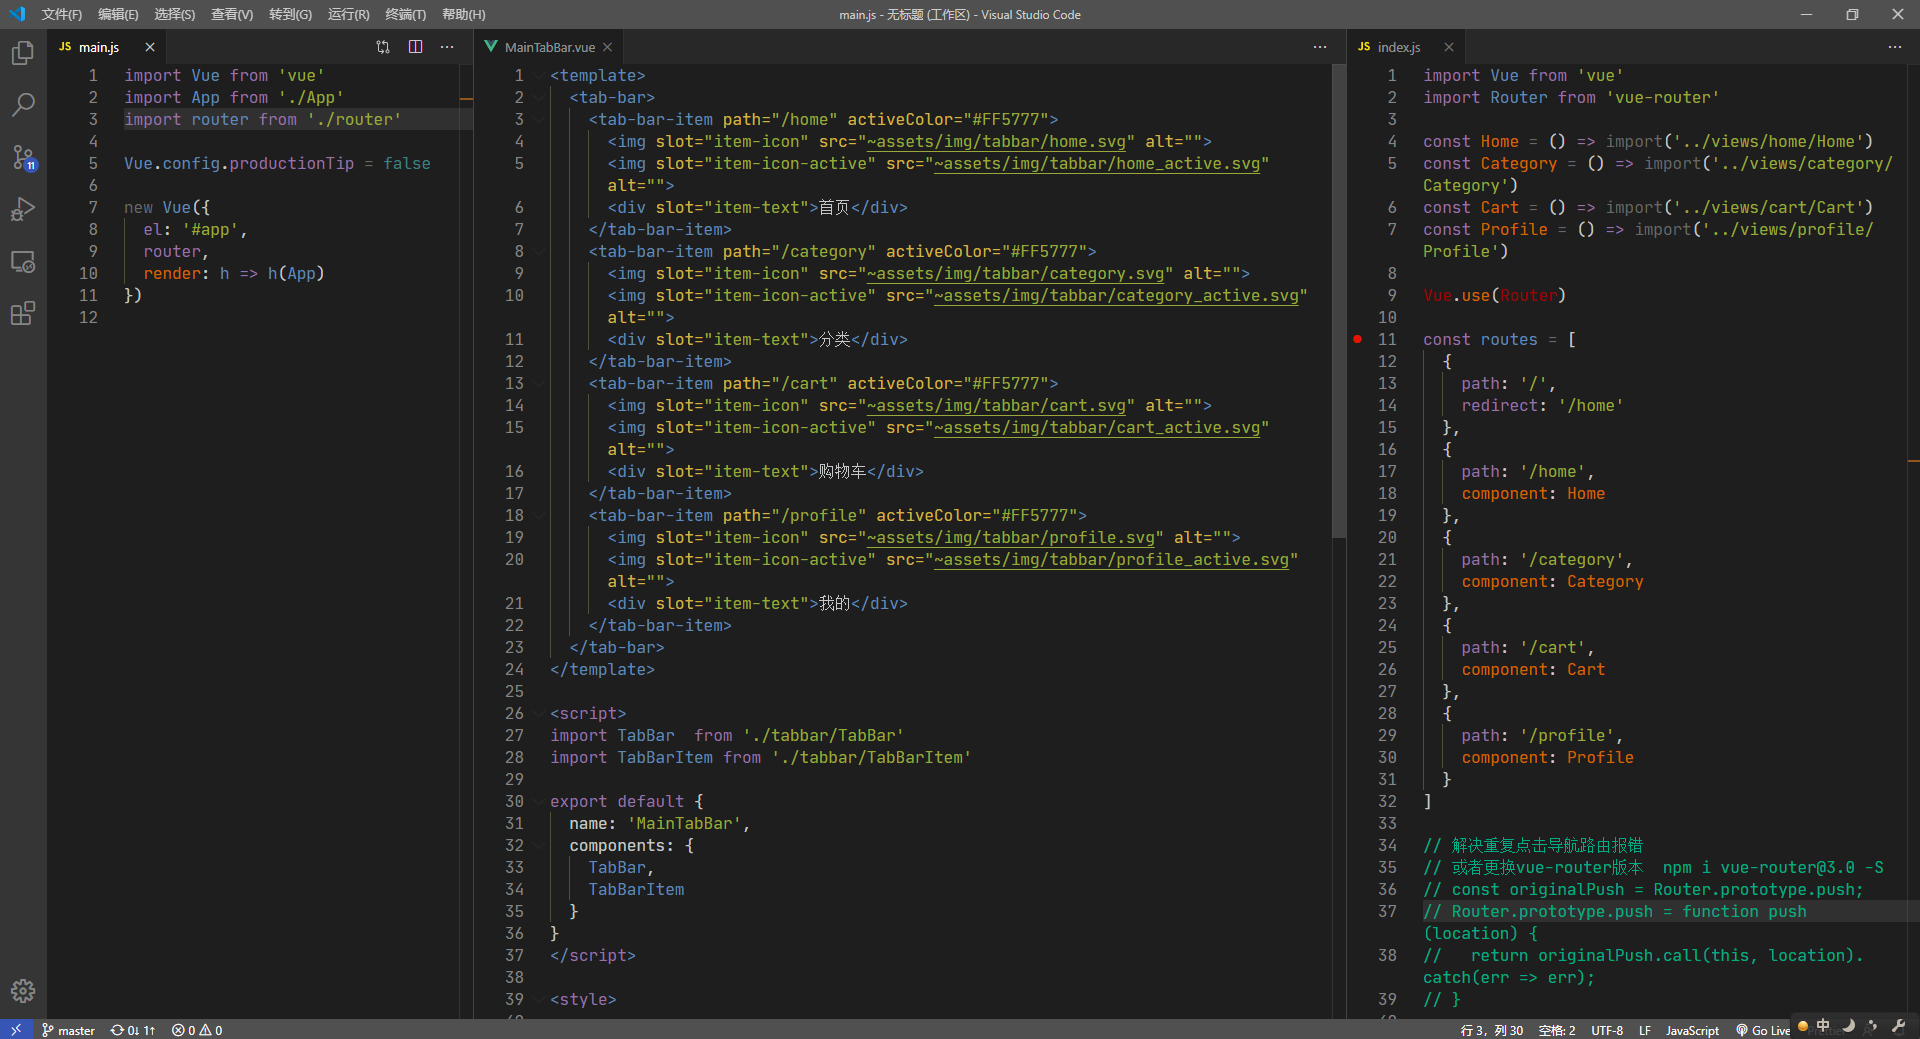Toggle the breakpoint on line 11 of index.js
This screenshot has height=1039, width=1920.
click(x=1357, y=339)
